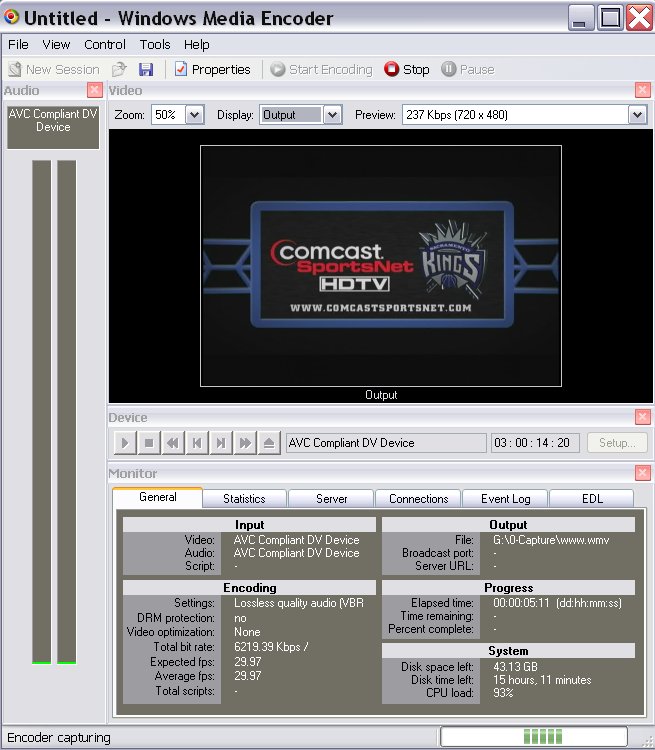Click the output file path G:\0-Capture\www.wmv
This screenshot has width=655, height=750.
551,540
